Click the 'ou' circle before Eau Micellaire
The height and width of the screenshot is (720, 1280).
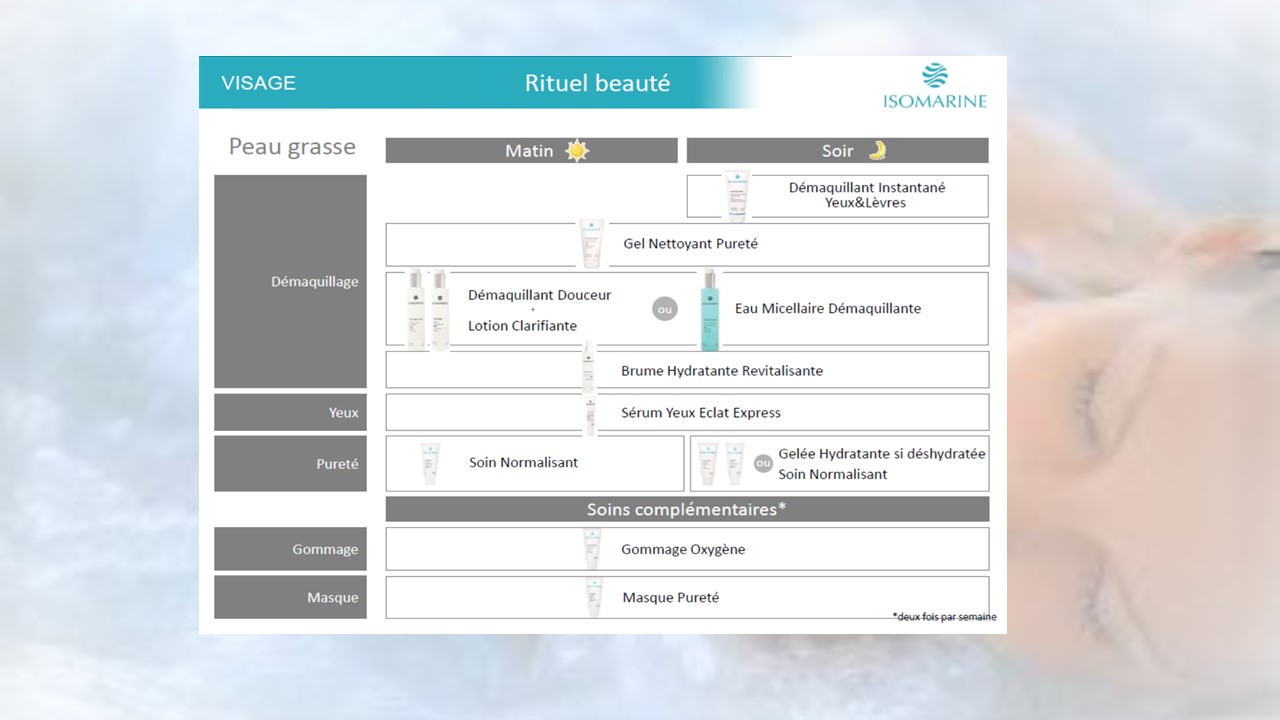pos(664,309)
